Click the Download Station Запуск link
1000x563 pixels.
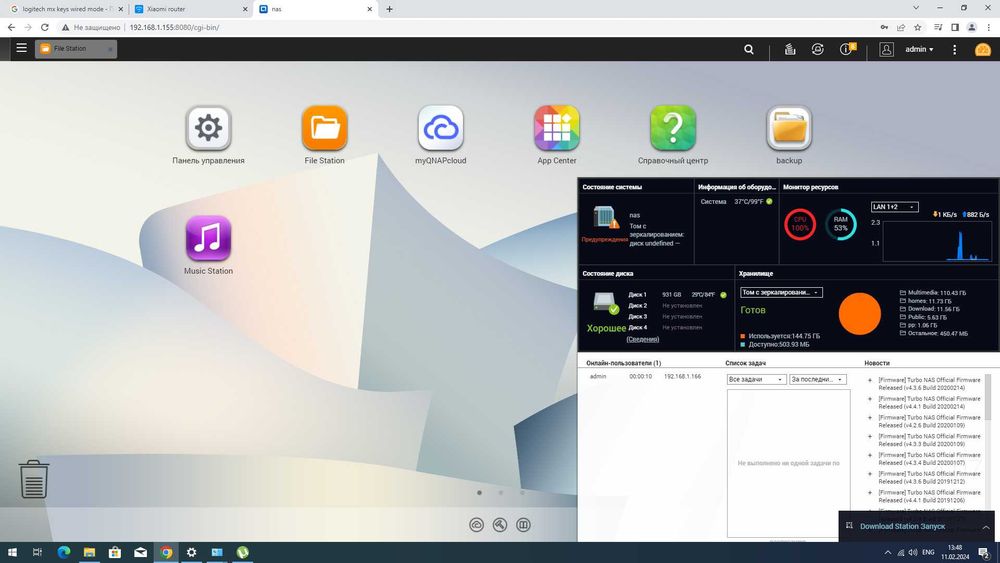pos(902,526)
